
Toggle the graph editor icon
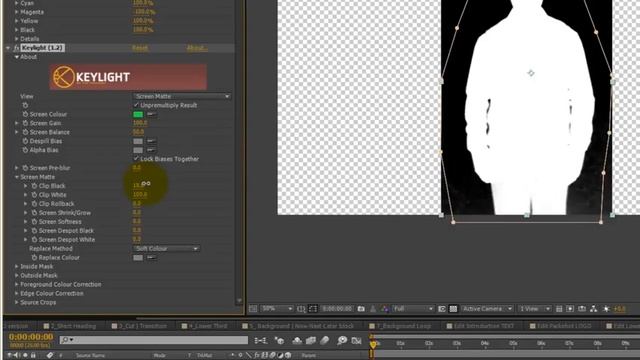(x=357, y=340)
